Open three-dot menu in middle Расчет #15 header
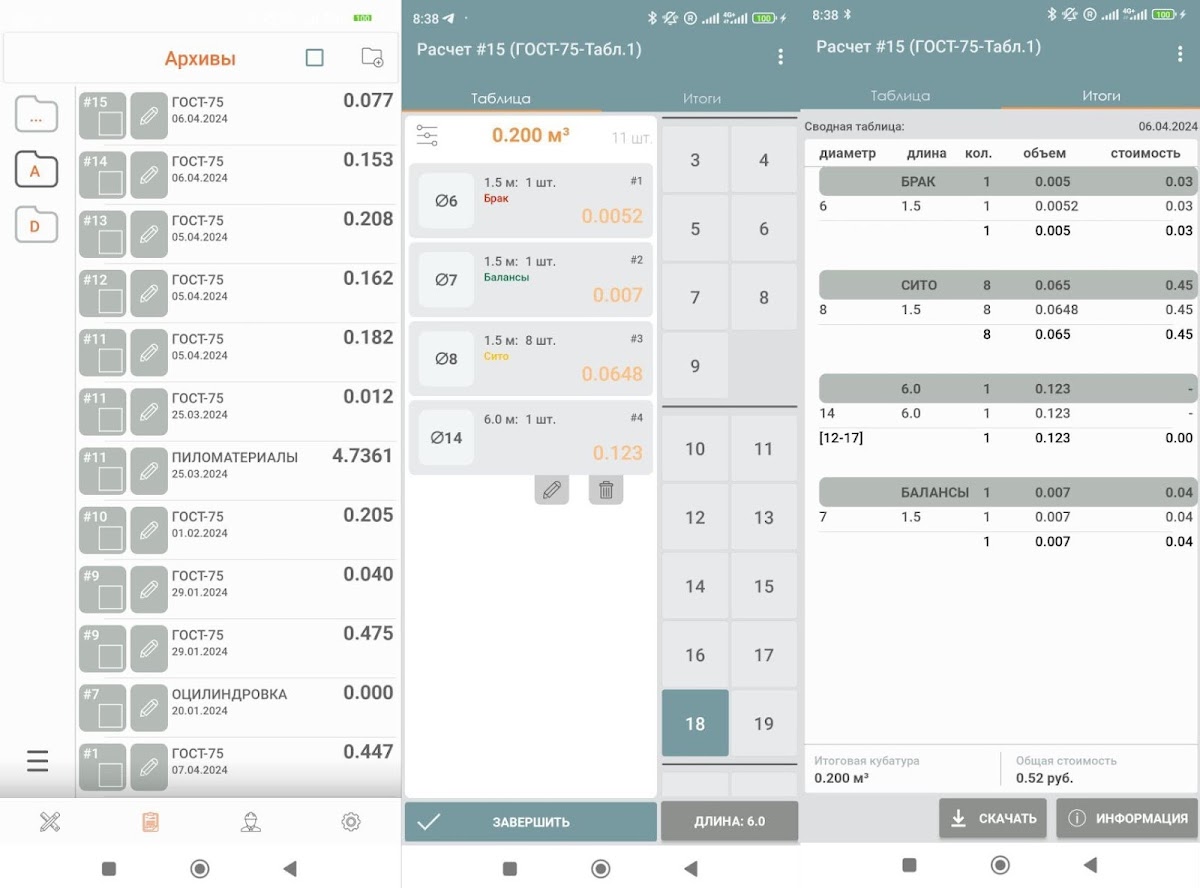The image size is (1200, 888). [781, 57]
